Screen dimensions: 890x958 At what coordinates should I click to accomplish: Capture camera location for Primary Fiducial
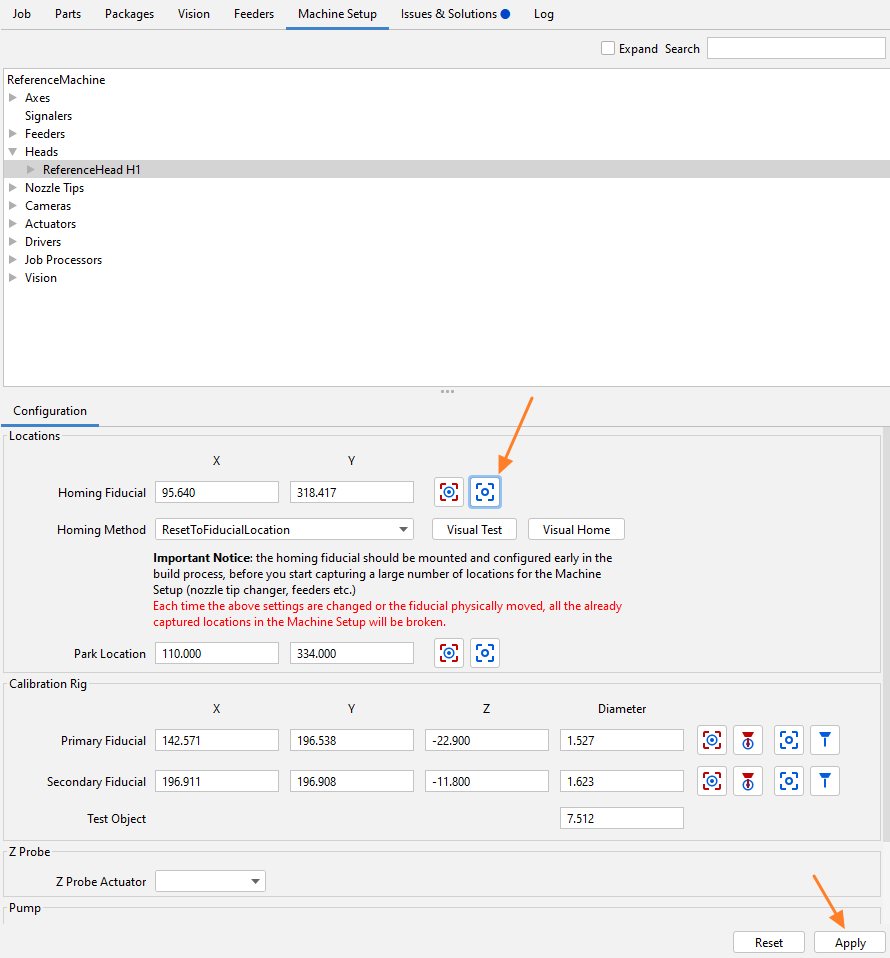pos(712,740)
